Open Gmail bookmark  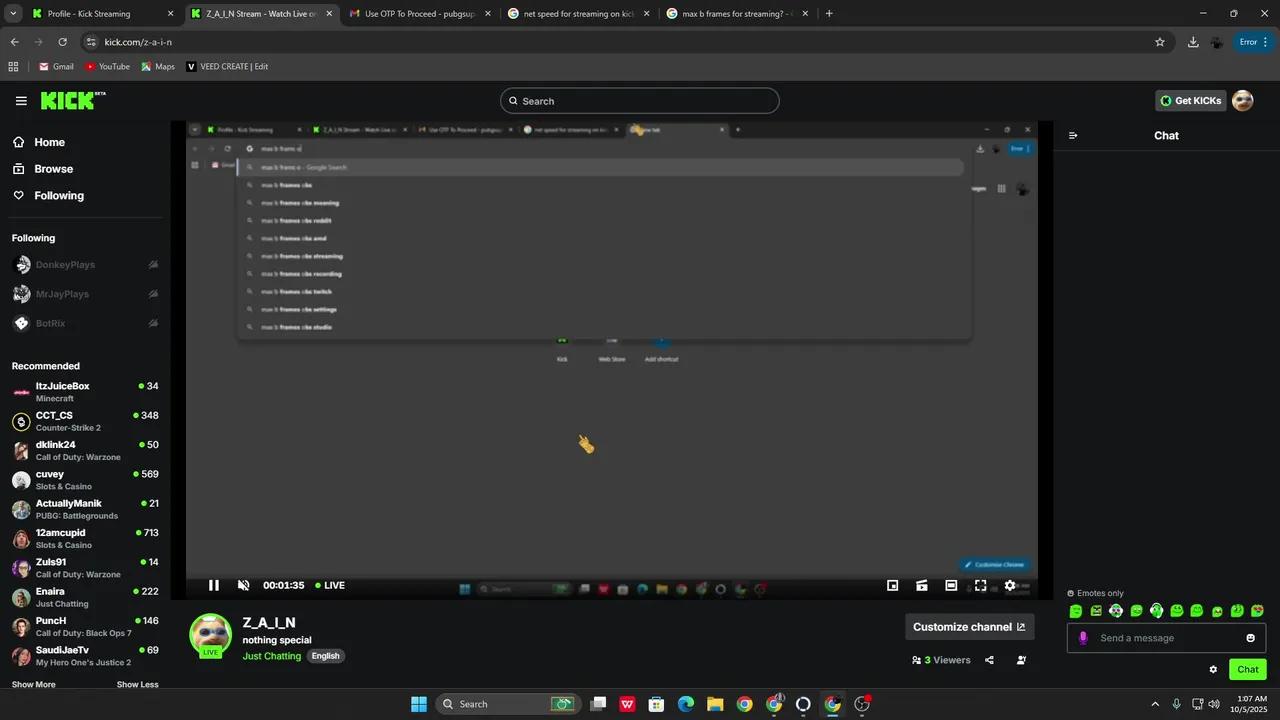(56, 67)
